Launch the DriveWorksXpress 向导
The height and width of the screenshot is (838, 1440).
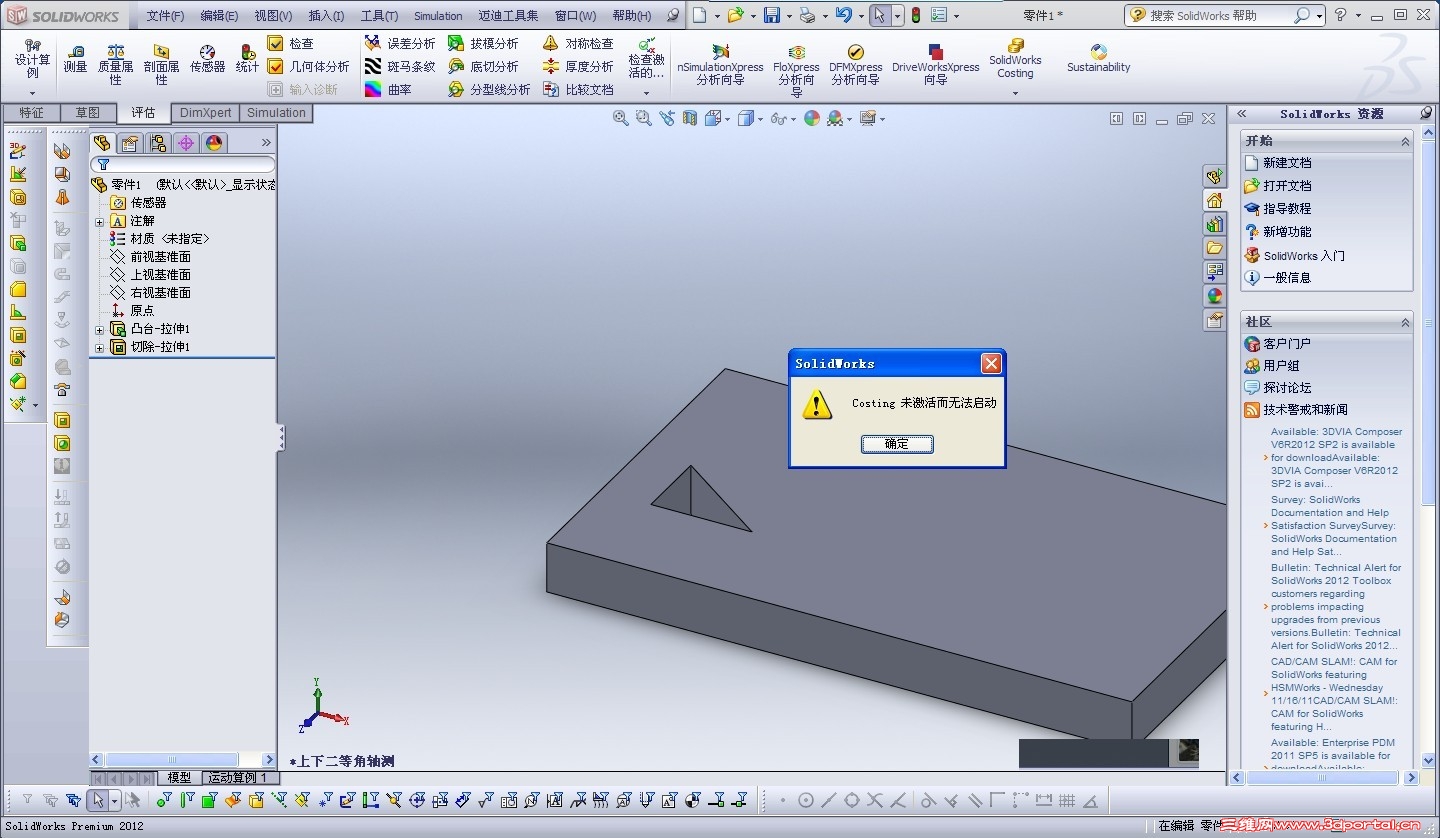click(935, 65)
